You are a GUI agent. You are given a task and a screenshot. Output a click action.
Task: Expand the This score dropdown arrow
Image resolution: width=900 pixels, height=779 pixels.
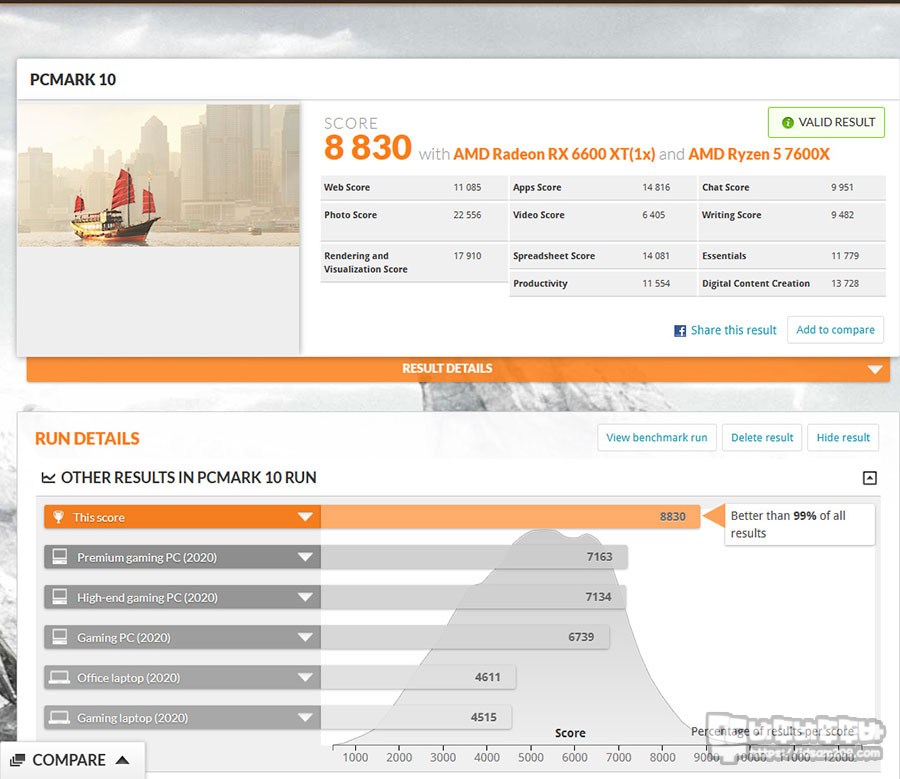pyautogui.click(x=305, y=517)
